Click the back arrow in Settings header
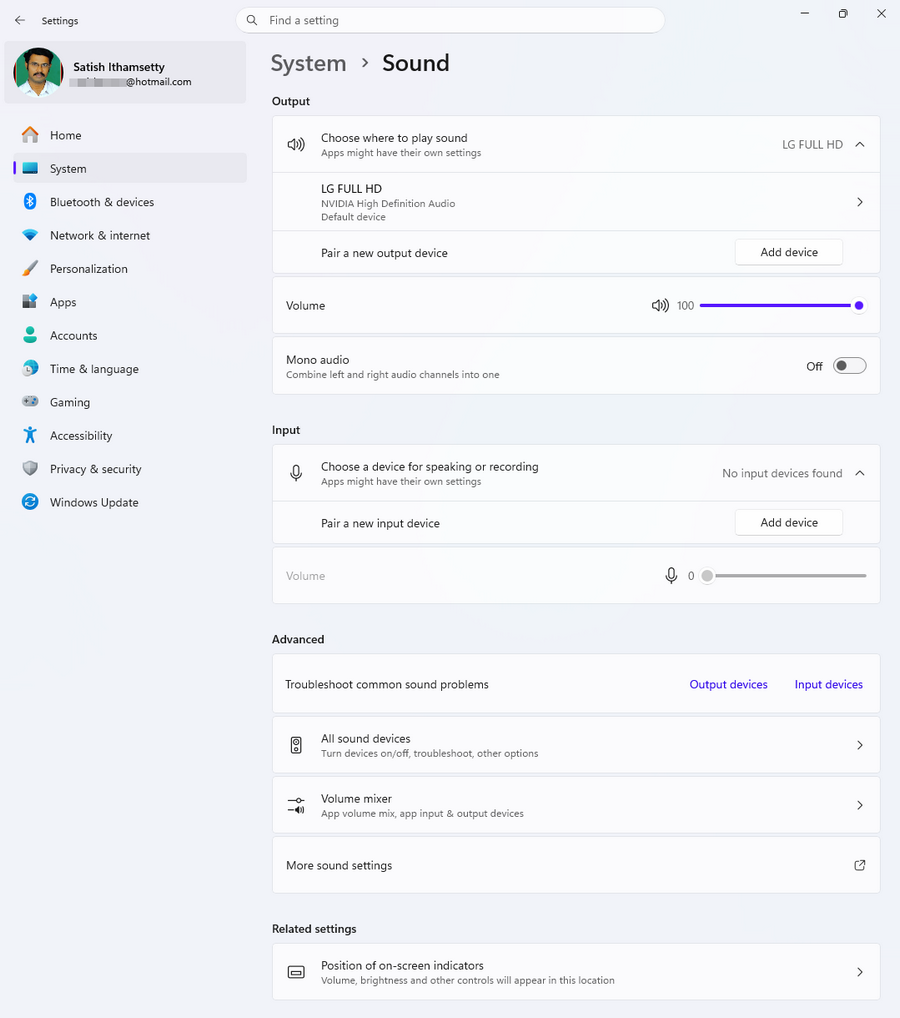Image resolution: width=900 pixels, height=1018 pixels. pyautogui.click(x=20, y=20)
